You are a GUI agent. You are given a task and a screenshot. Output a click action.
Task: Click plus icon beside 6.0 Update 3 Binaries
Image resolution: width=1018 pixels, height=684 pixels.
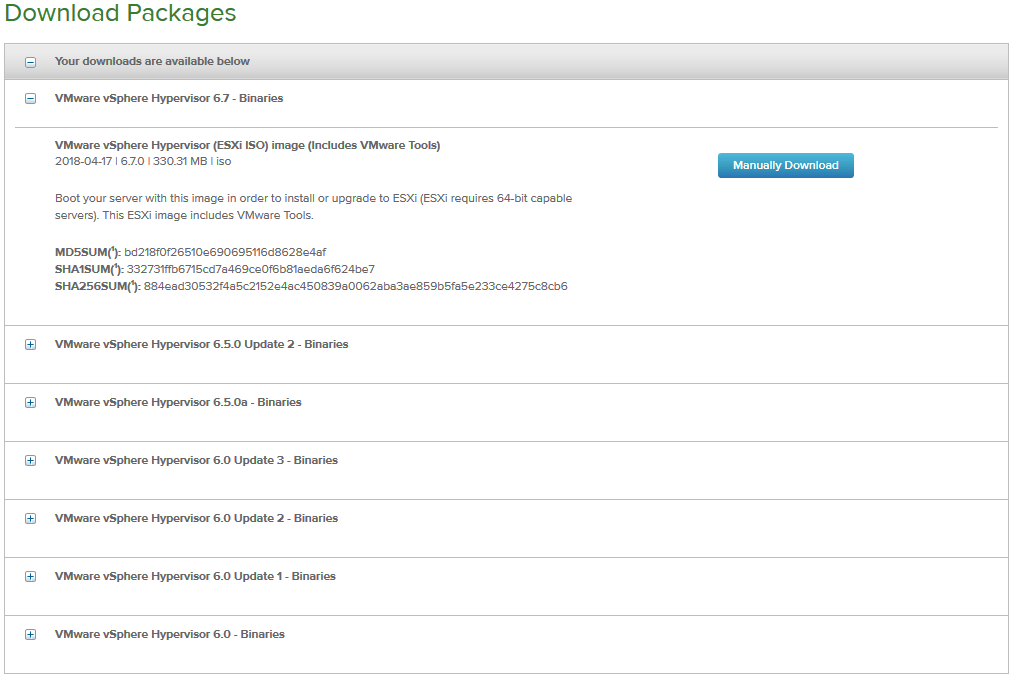30,461
